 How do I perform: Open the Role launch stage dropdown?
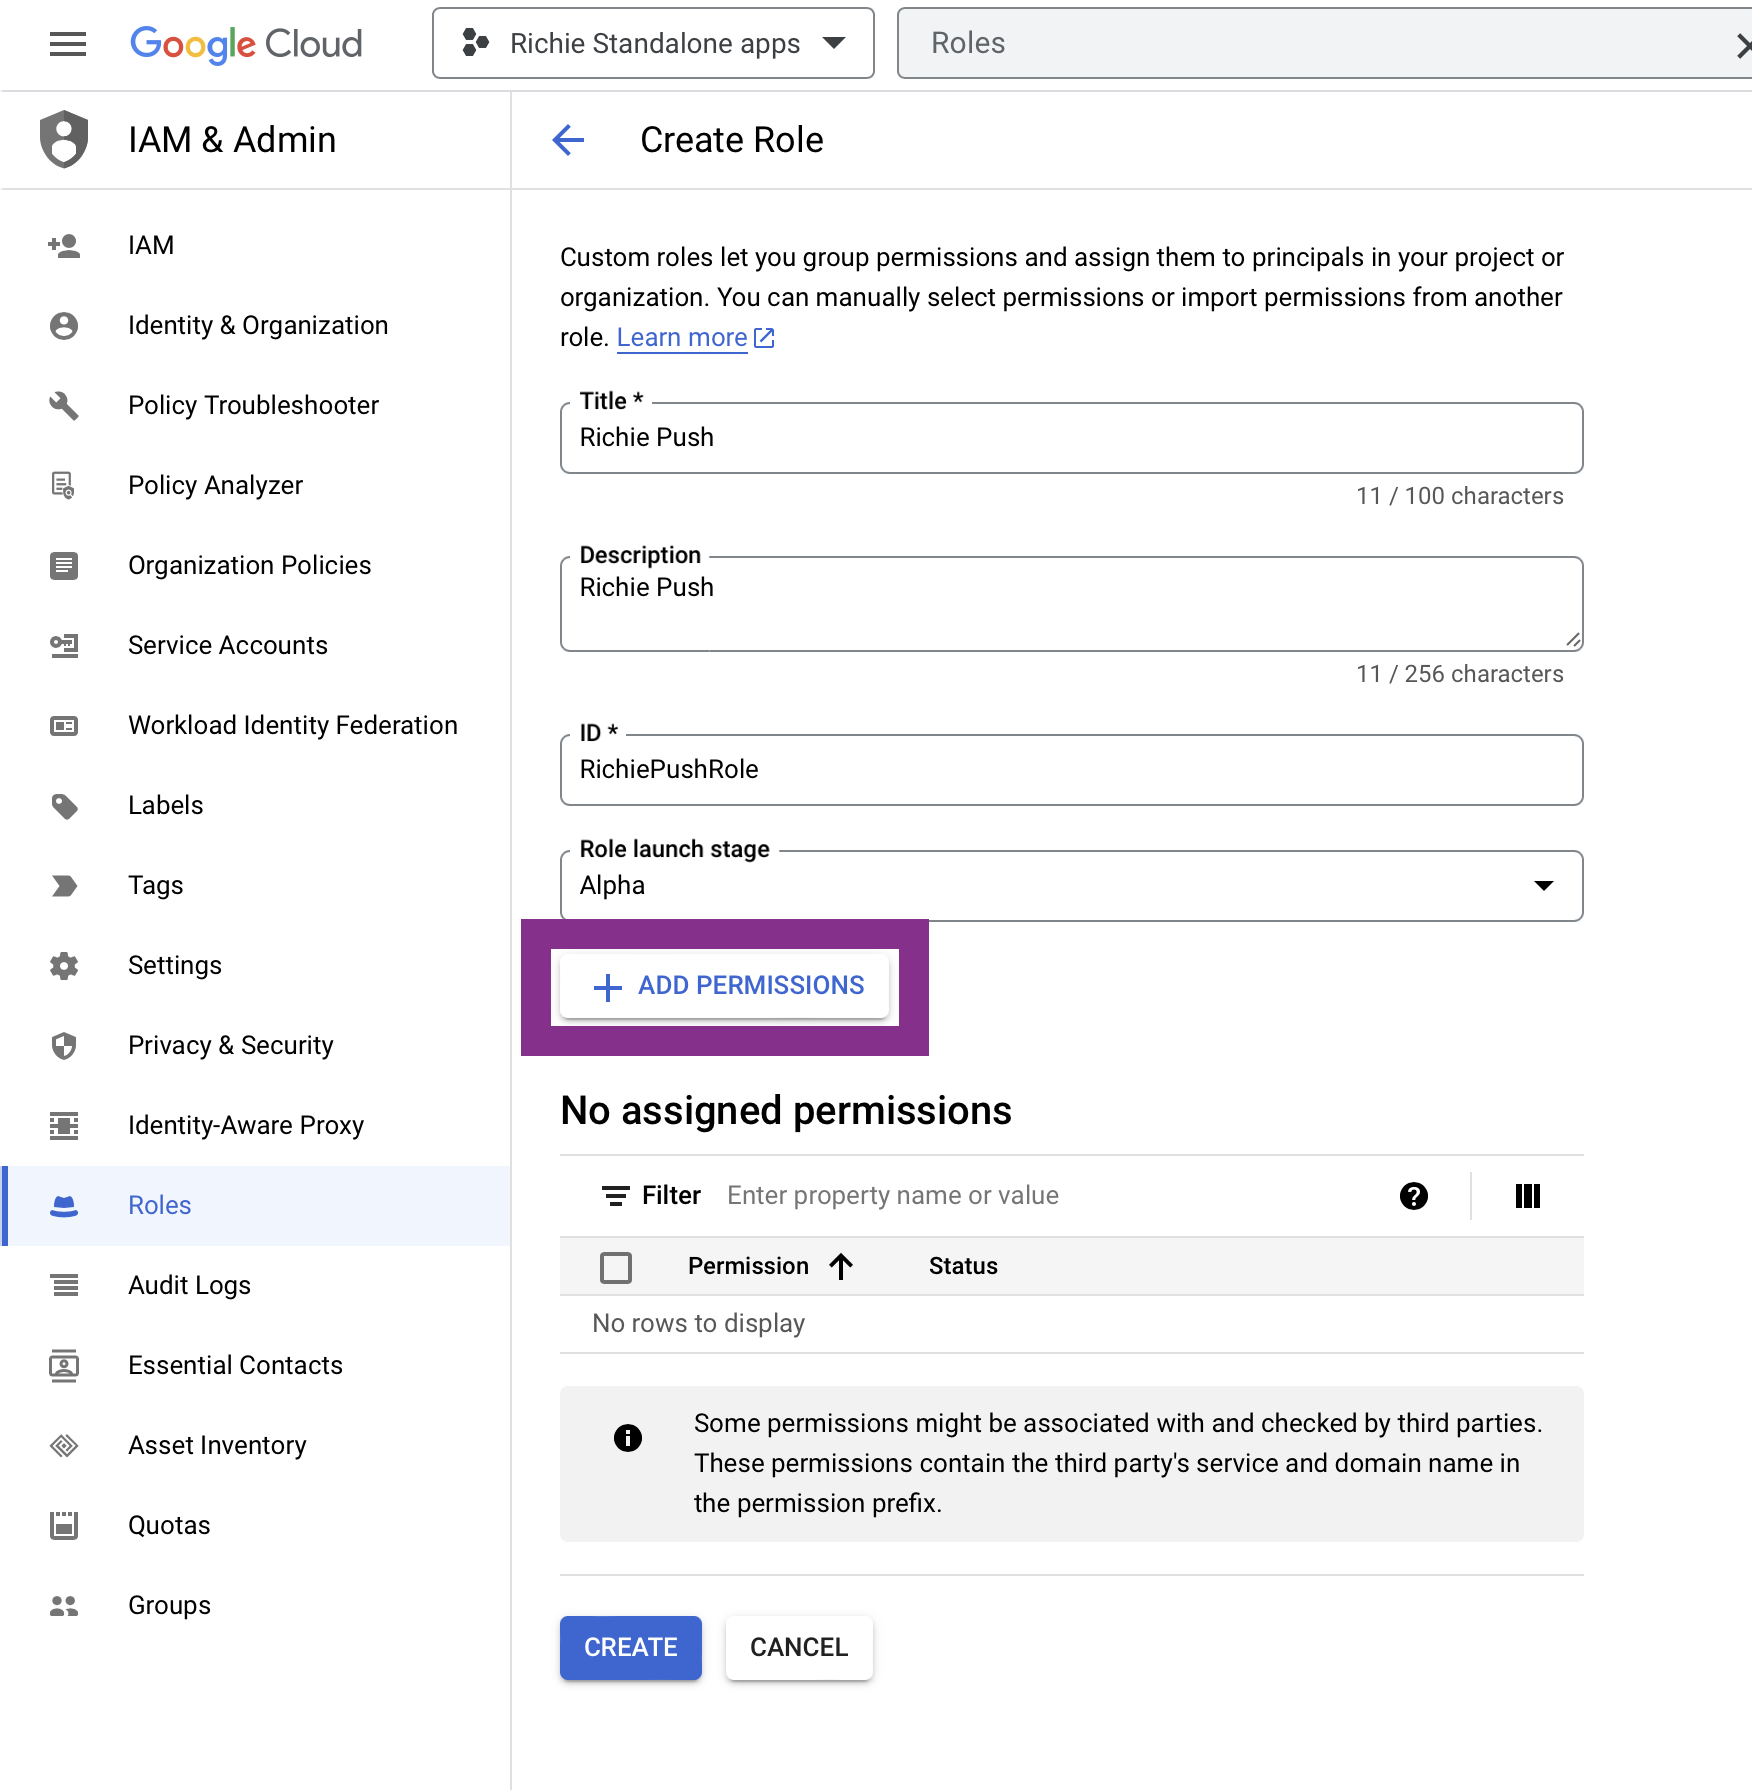1543,886
